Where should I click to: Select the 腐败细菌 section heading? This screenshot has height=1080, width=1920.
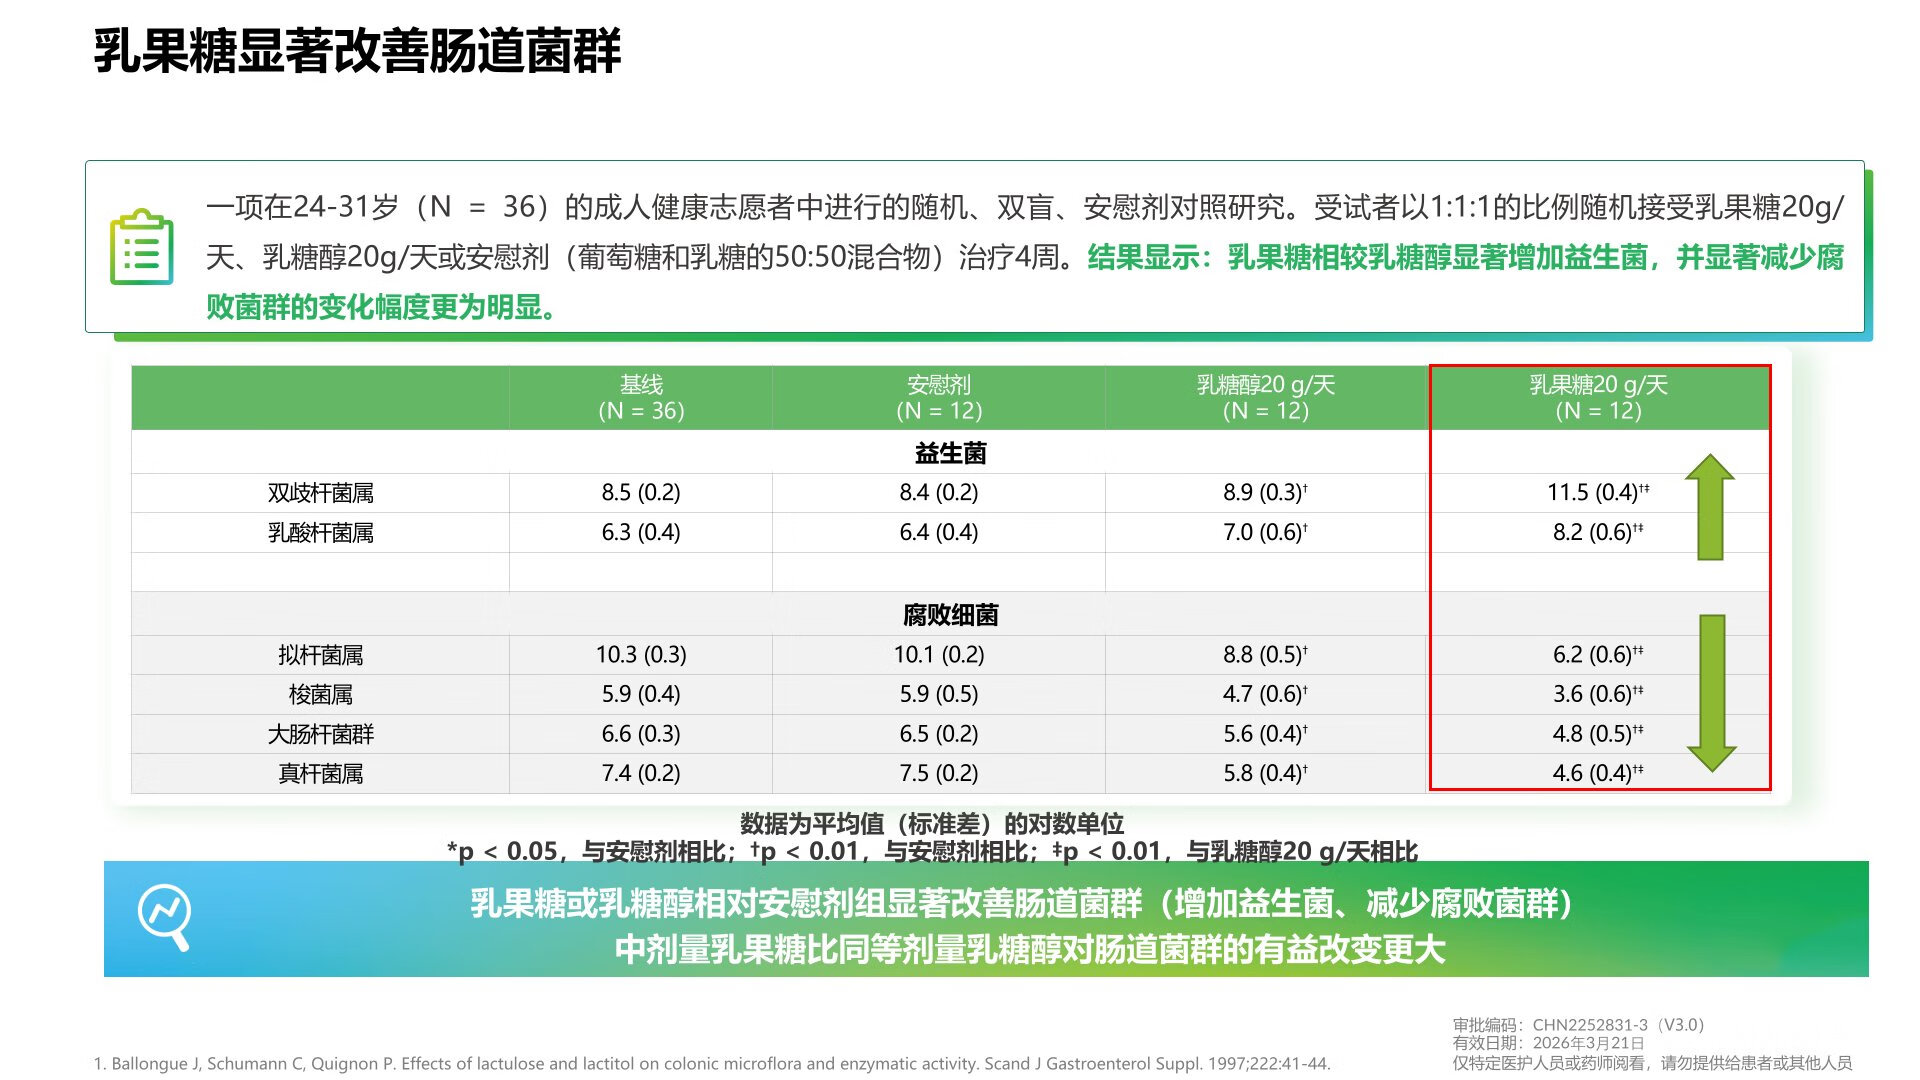coord(950,615)
